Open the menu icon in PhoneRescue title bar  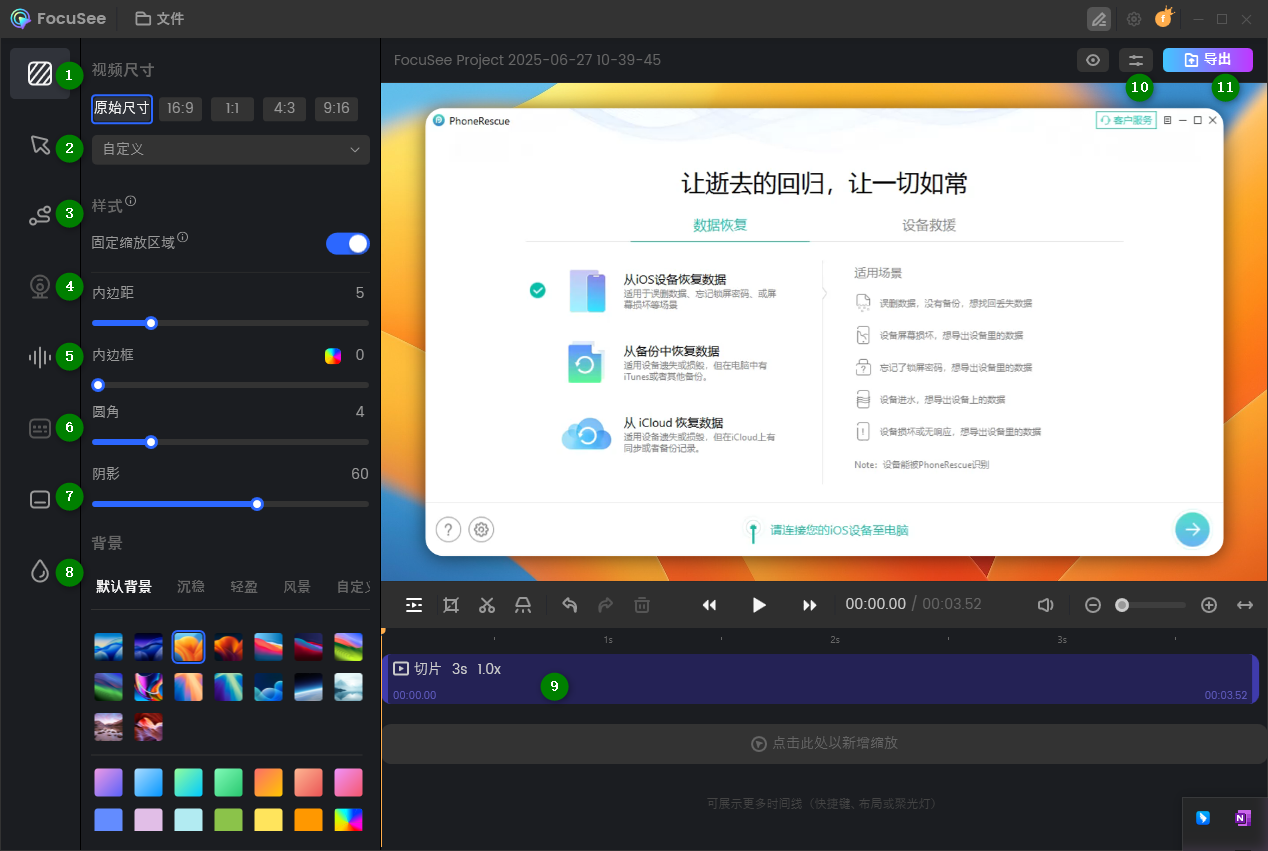click(x=1166, y=120)
